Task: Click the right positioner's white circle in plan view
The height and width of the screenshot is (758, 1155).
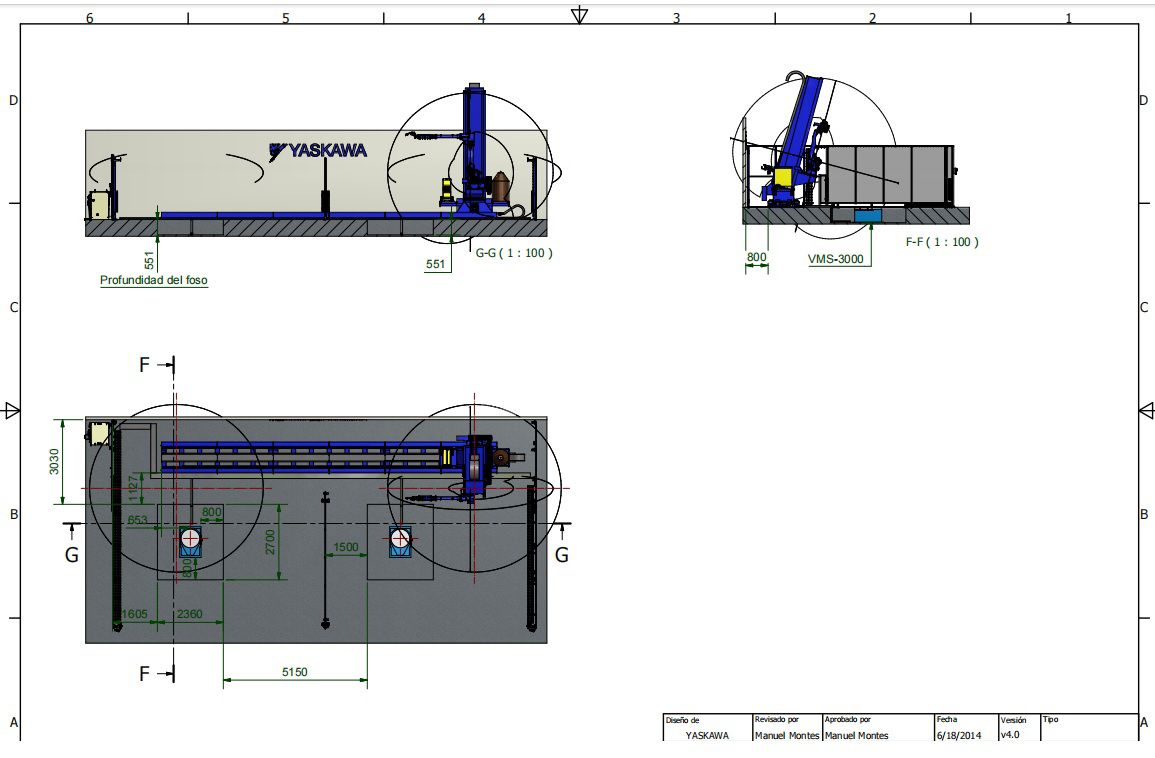Action: point(401,538)
